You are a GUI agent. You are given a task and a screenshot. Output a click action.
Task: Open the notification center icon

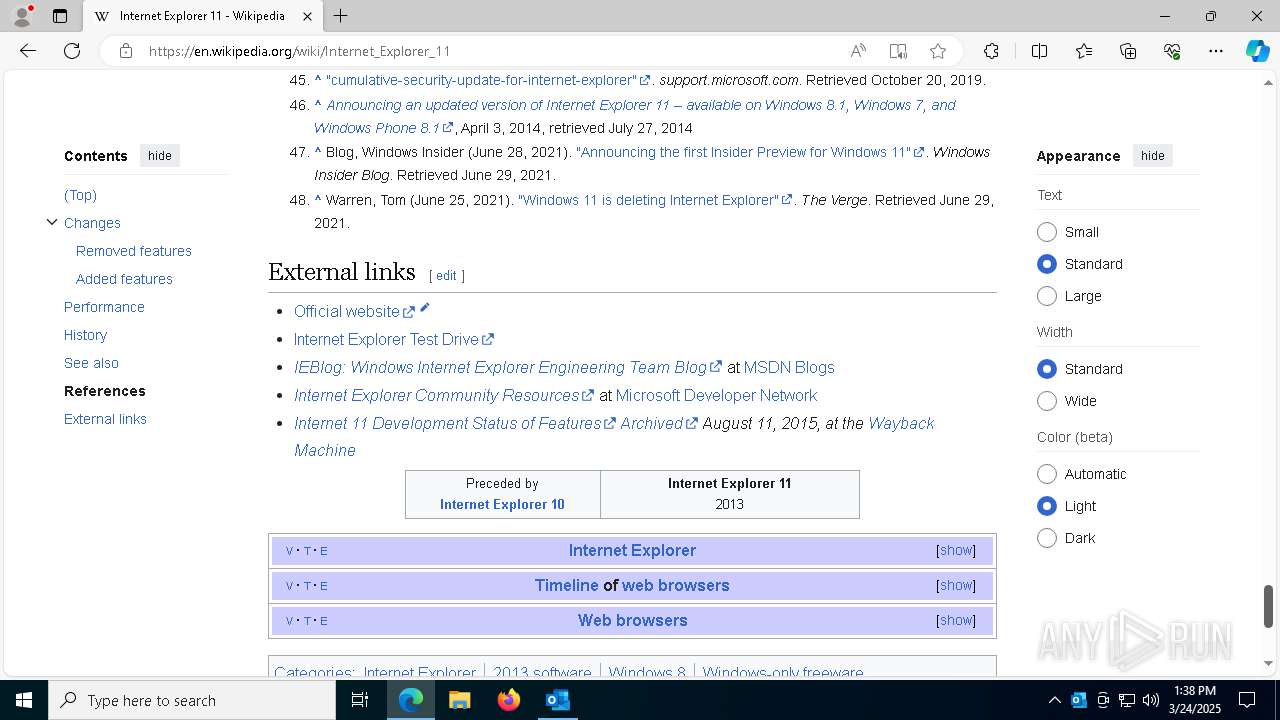tap(1247, 700)
